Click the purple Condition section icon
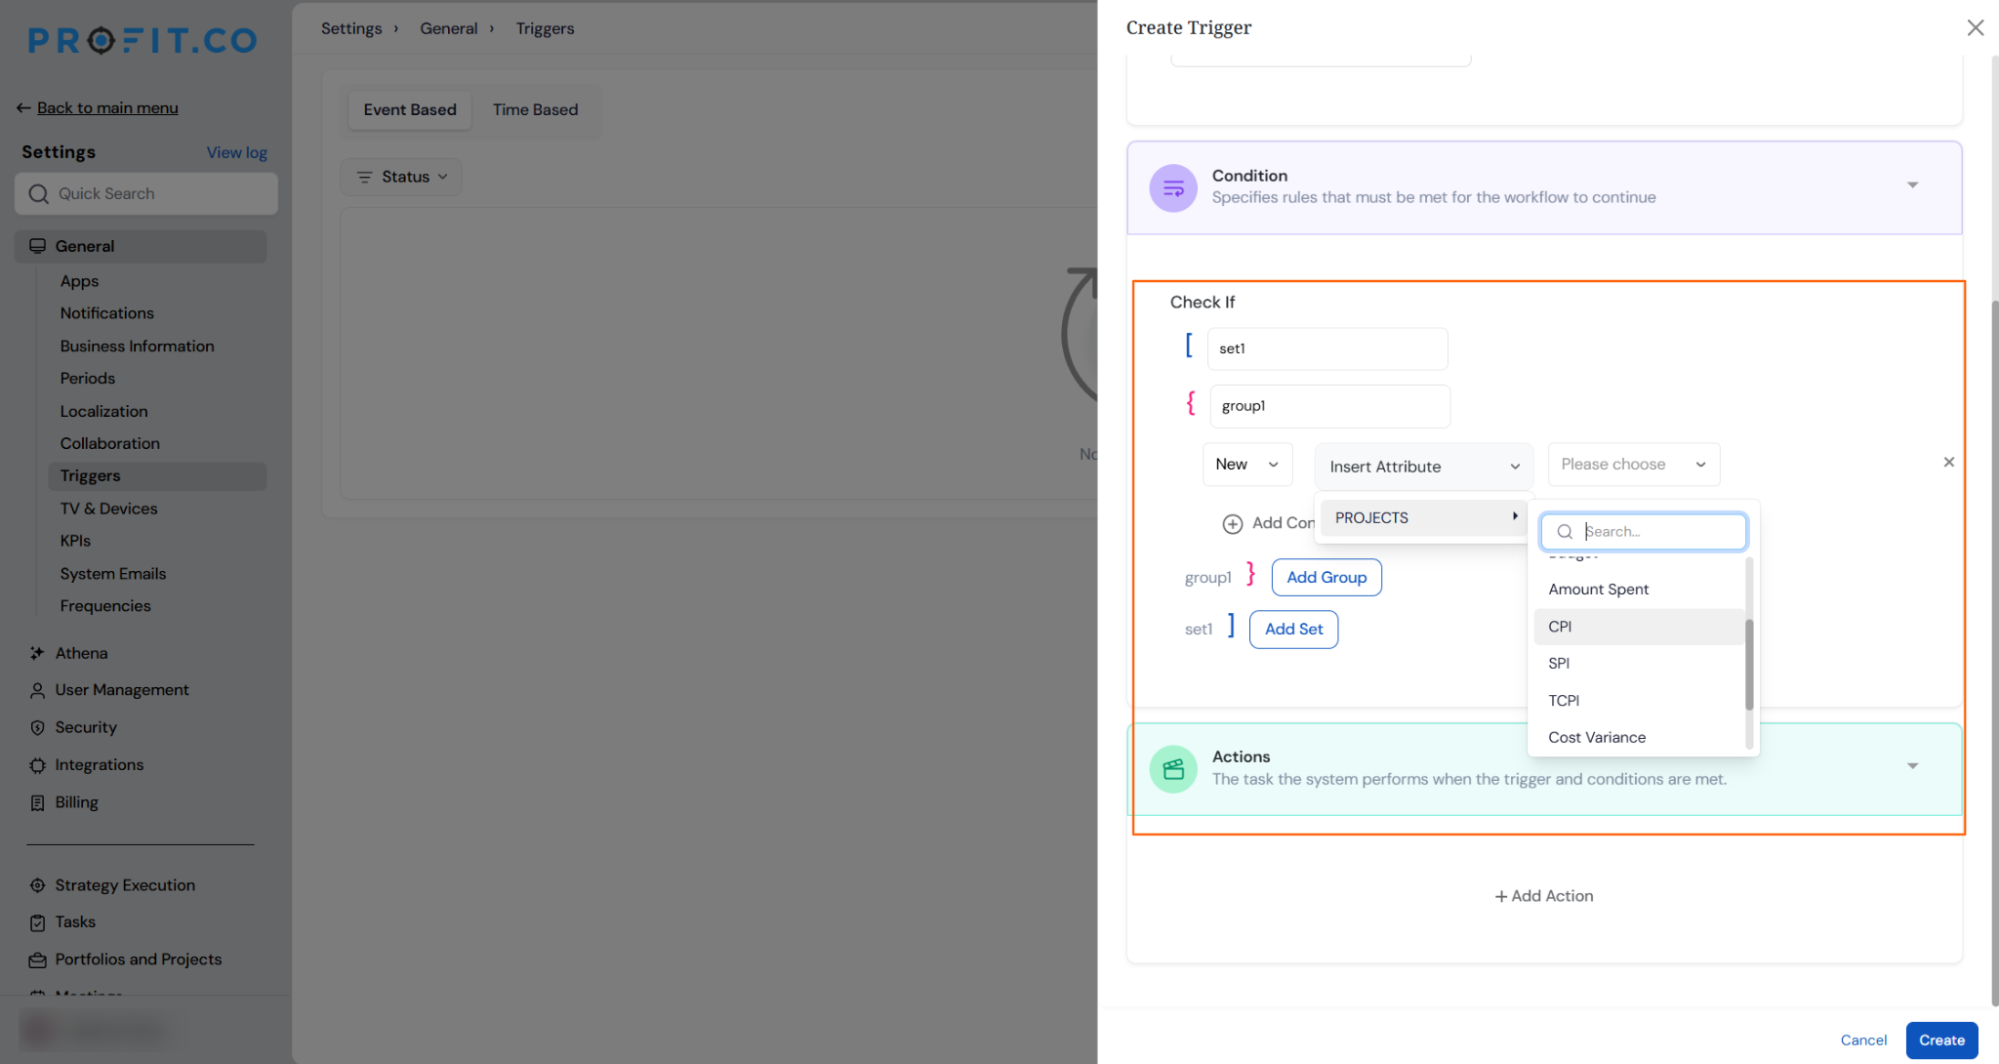1999x1064 pixels. [1173, 187]
